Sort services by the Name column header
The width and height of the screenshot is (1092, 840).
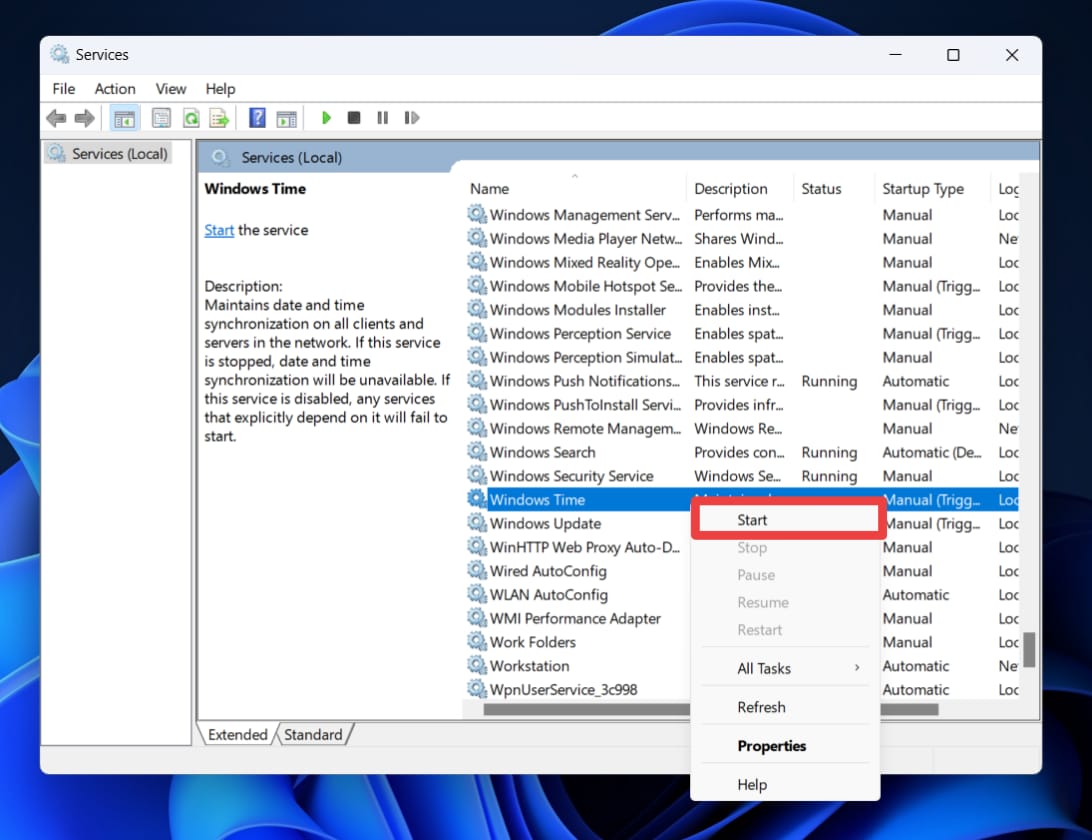click(490, 189)
